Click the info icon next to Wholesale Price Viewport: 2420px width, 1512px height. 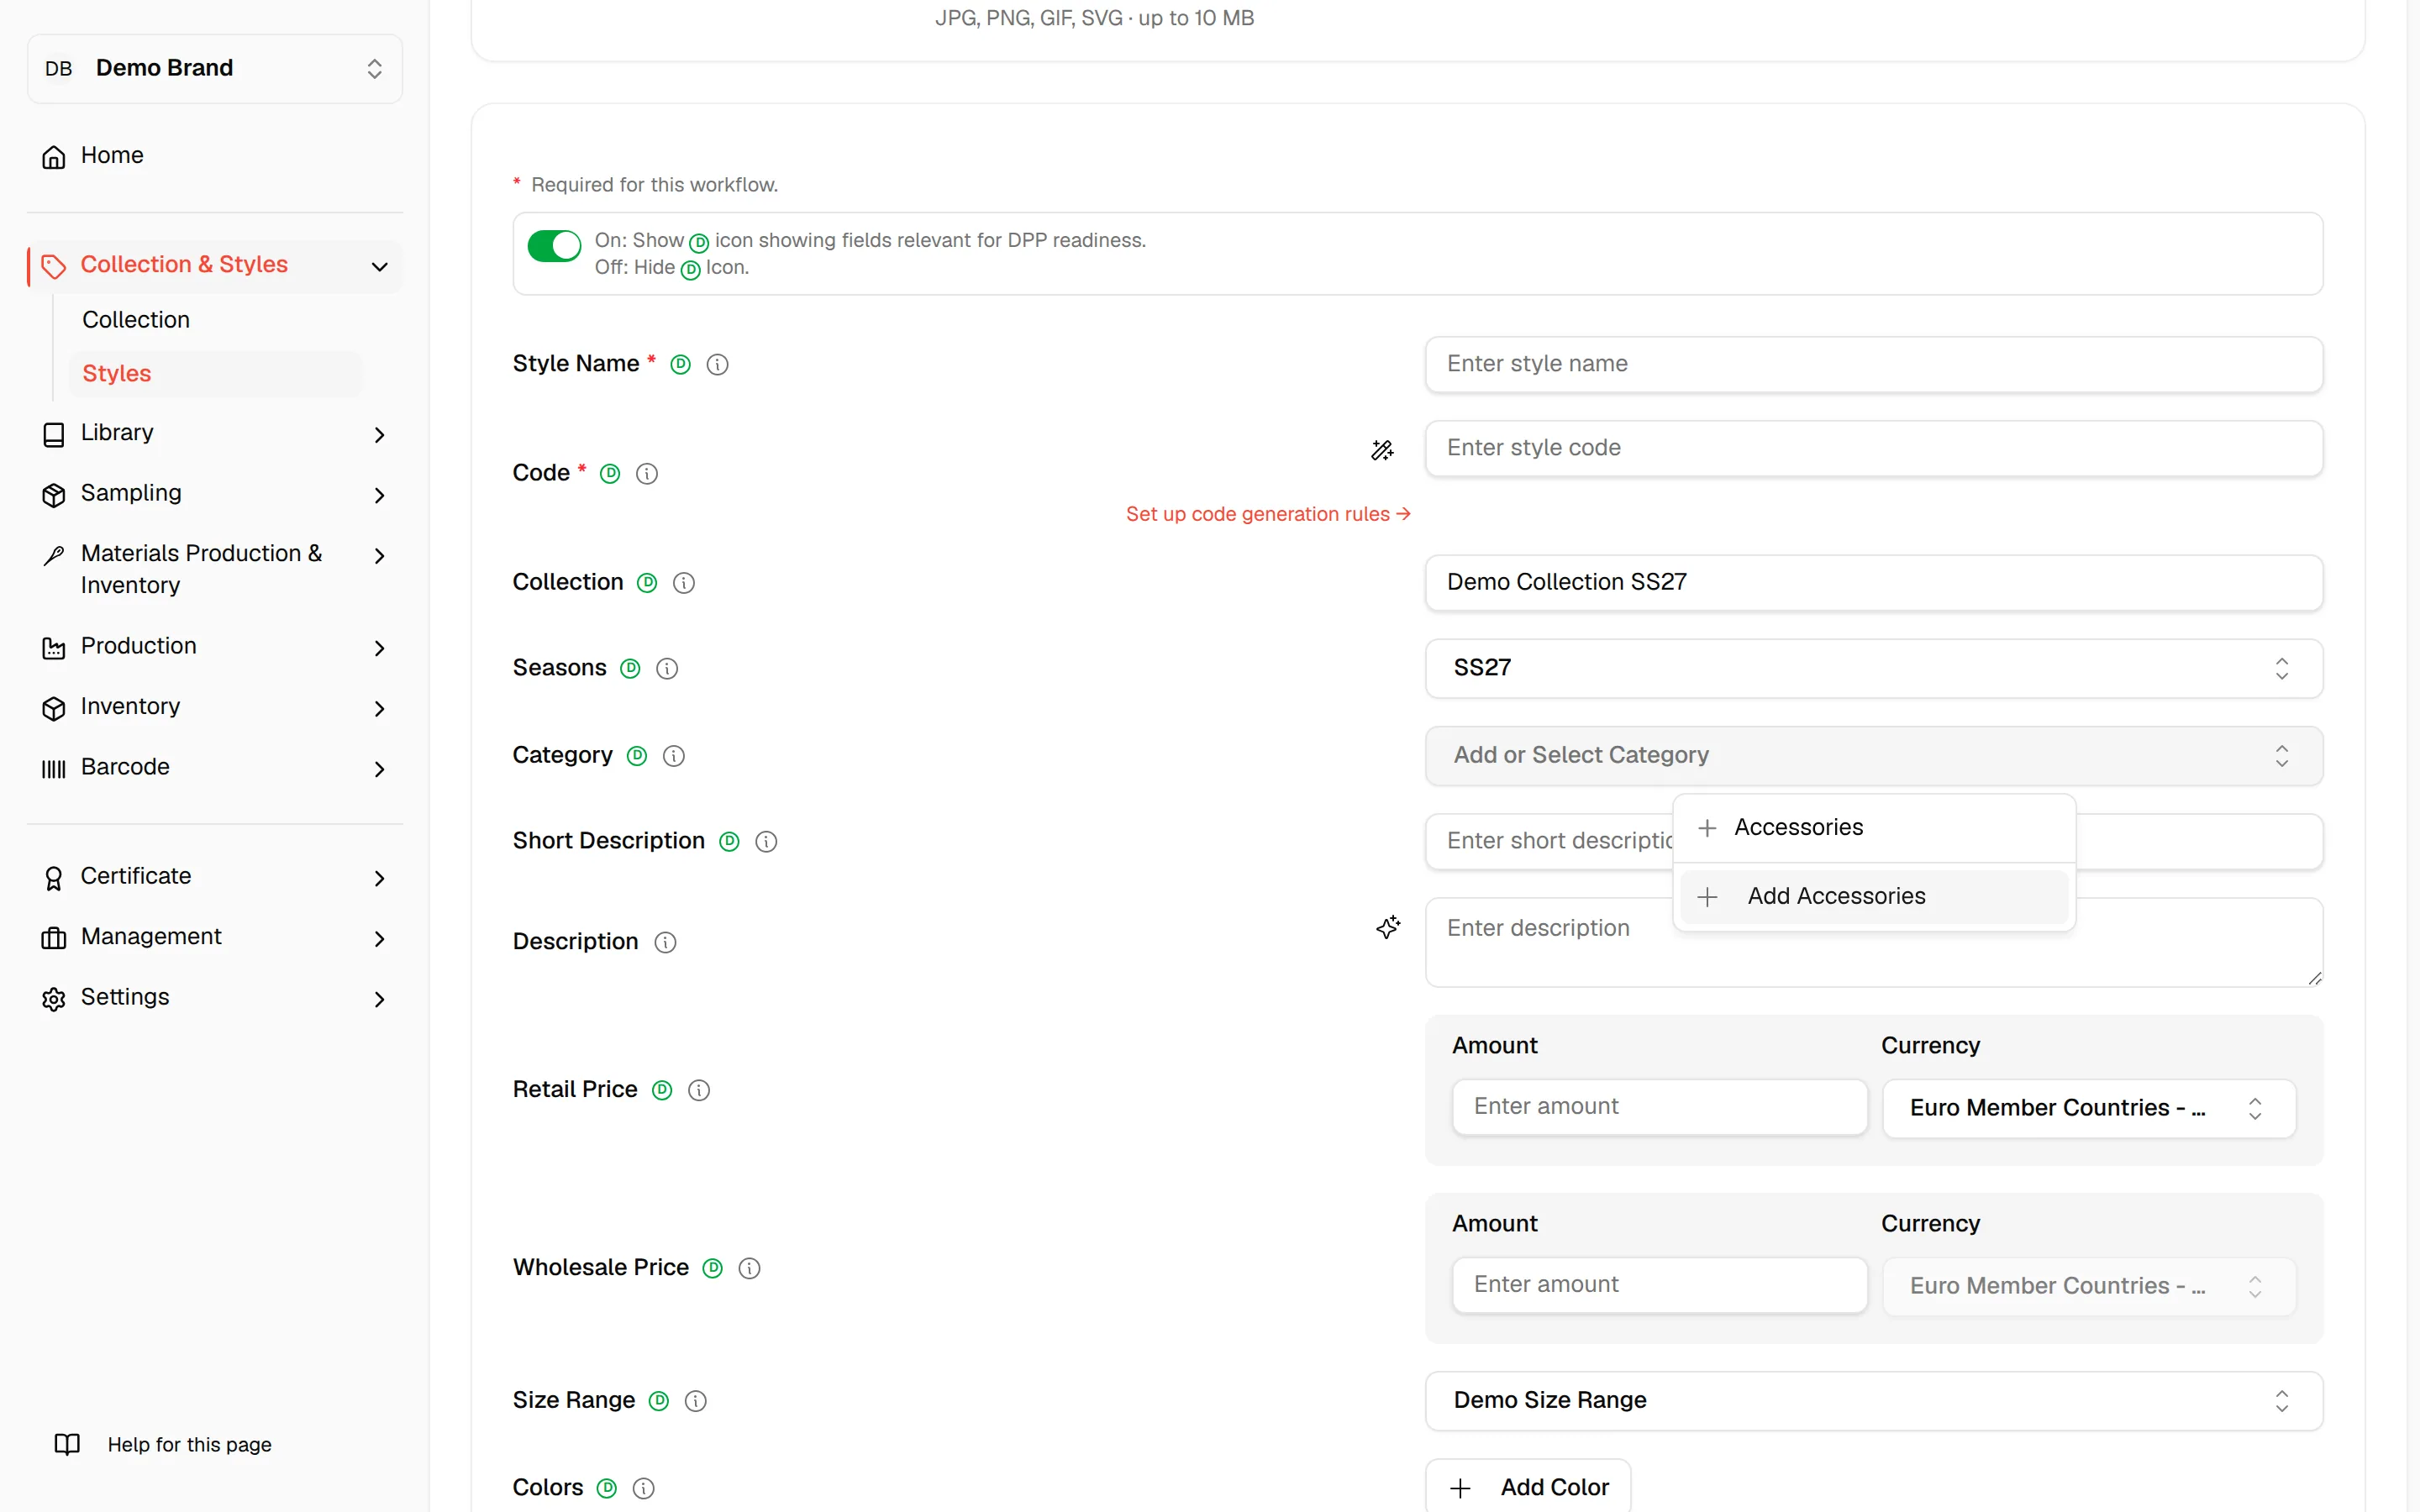(x=749, y=1269)
